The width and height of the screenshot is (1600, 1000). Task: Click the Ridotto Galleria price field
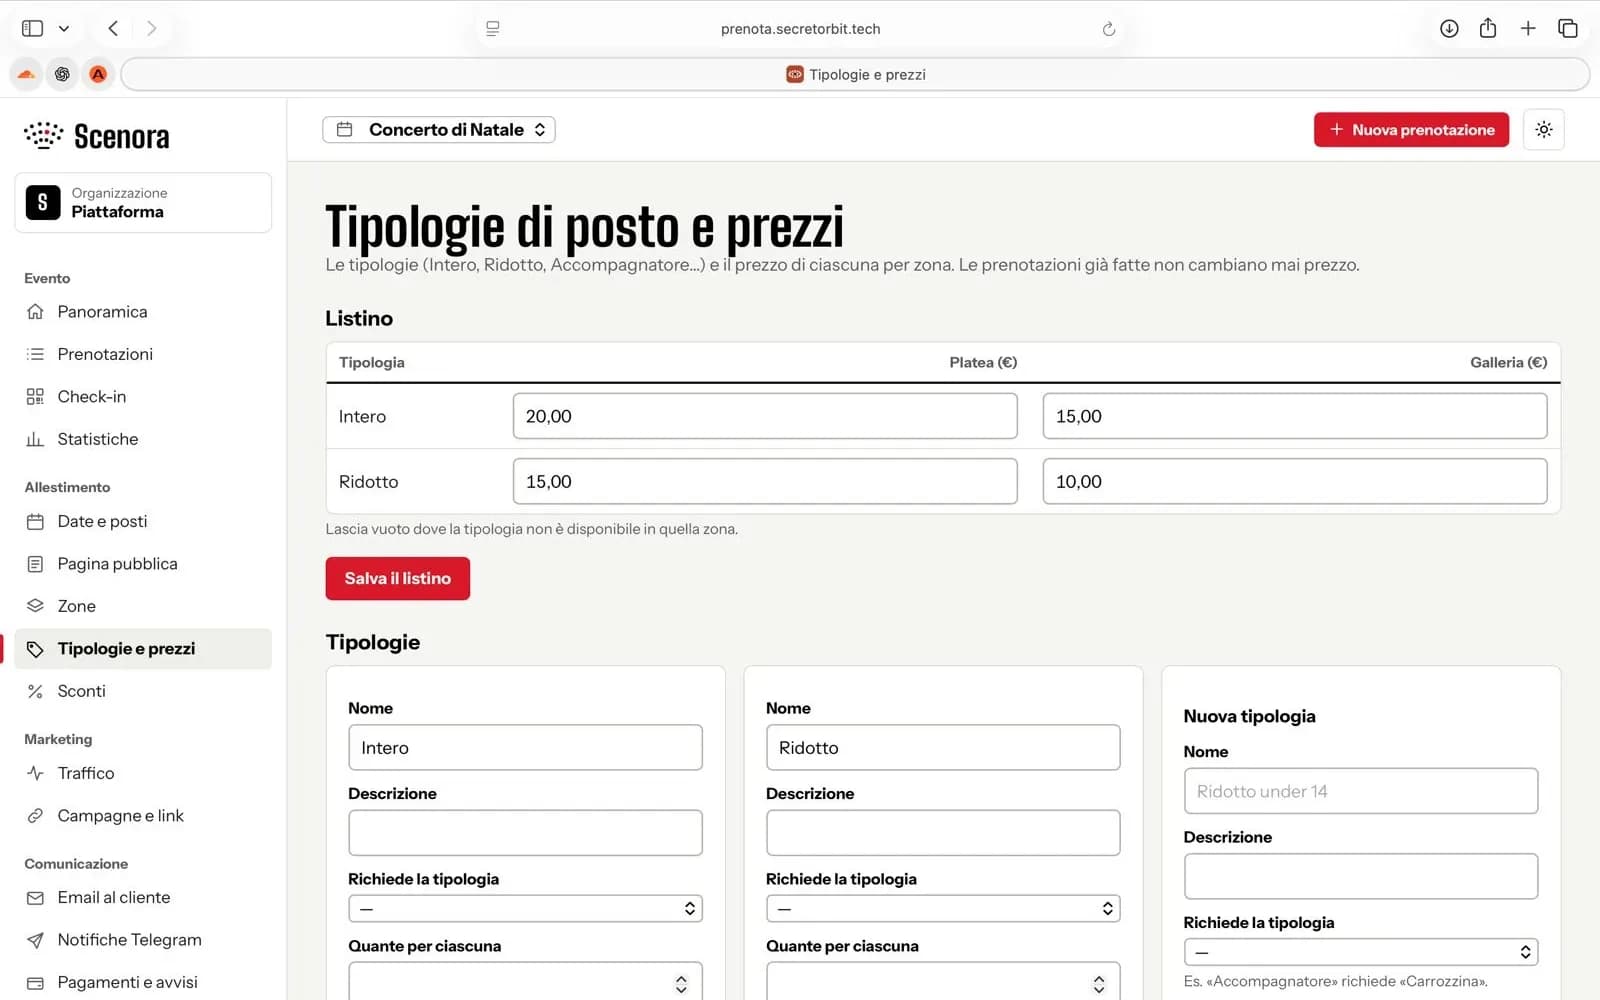coord(1295,482)
